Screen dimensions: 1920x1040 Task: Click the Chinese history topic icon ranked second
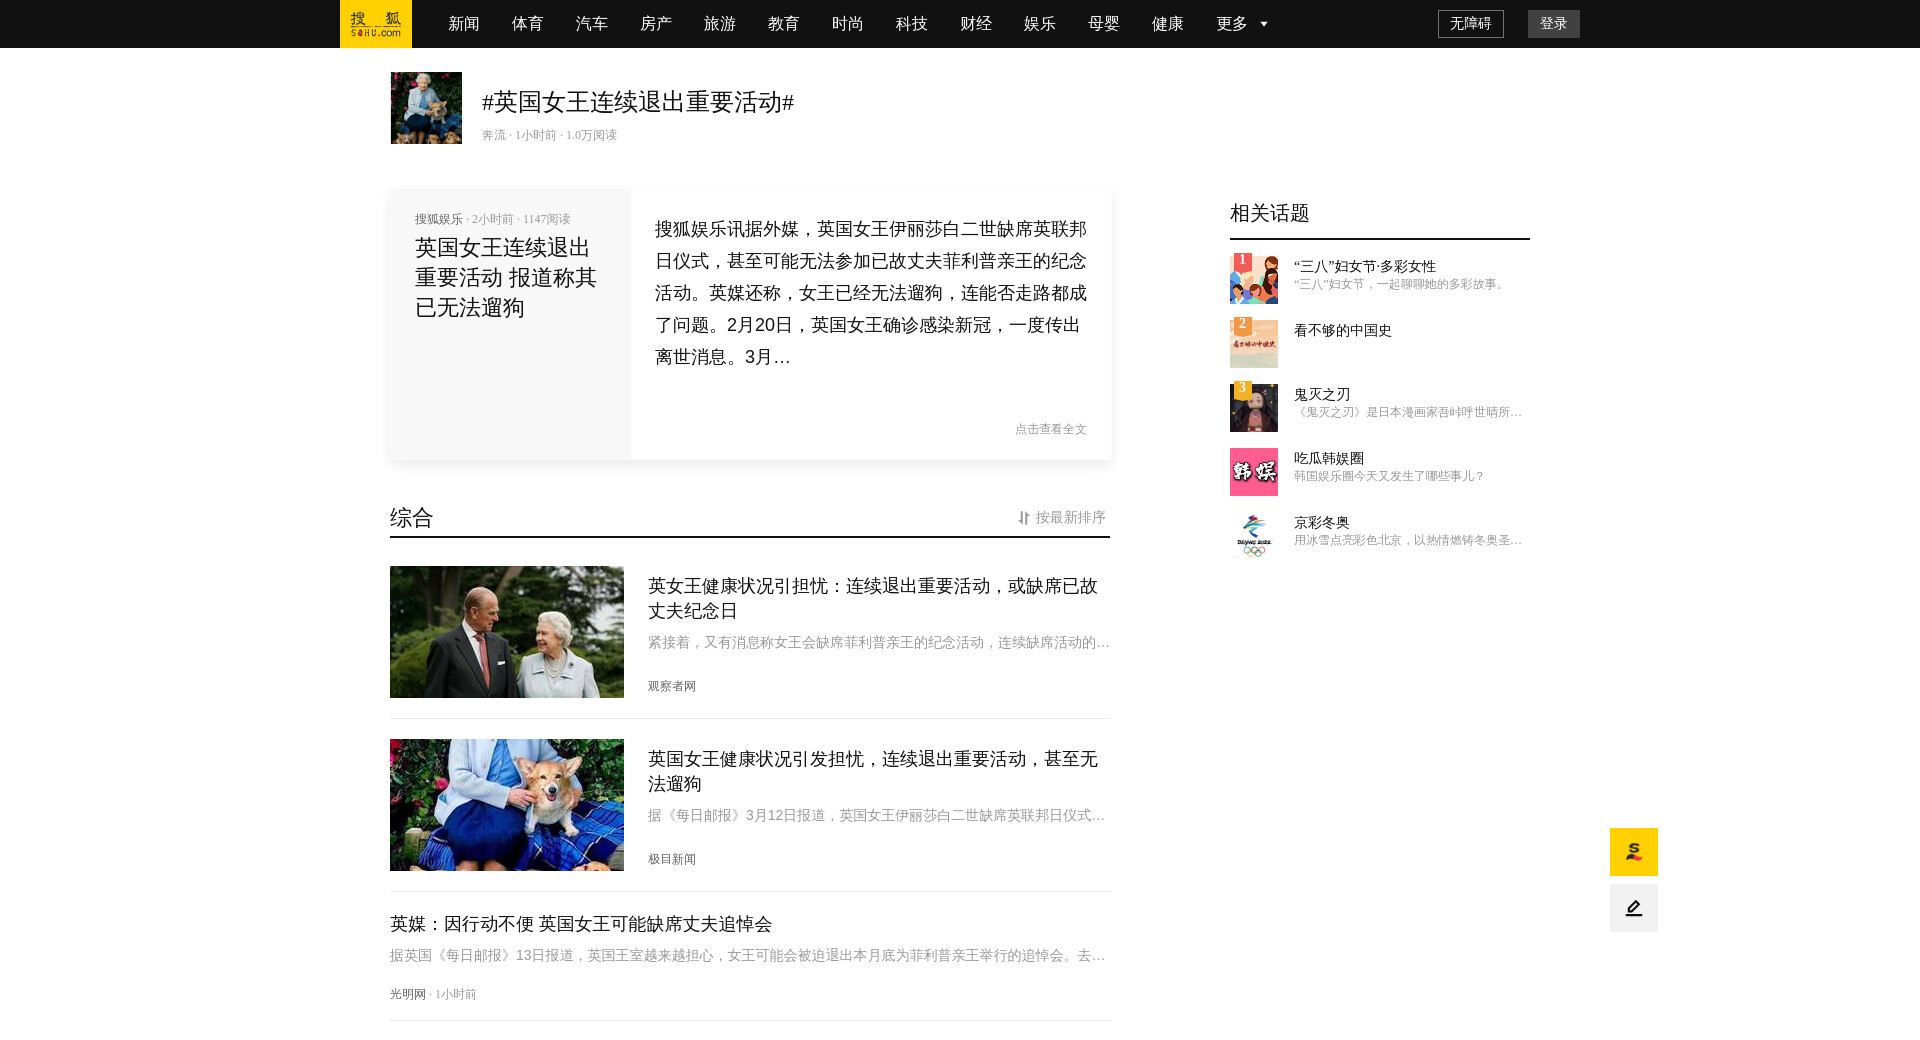1253,344
